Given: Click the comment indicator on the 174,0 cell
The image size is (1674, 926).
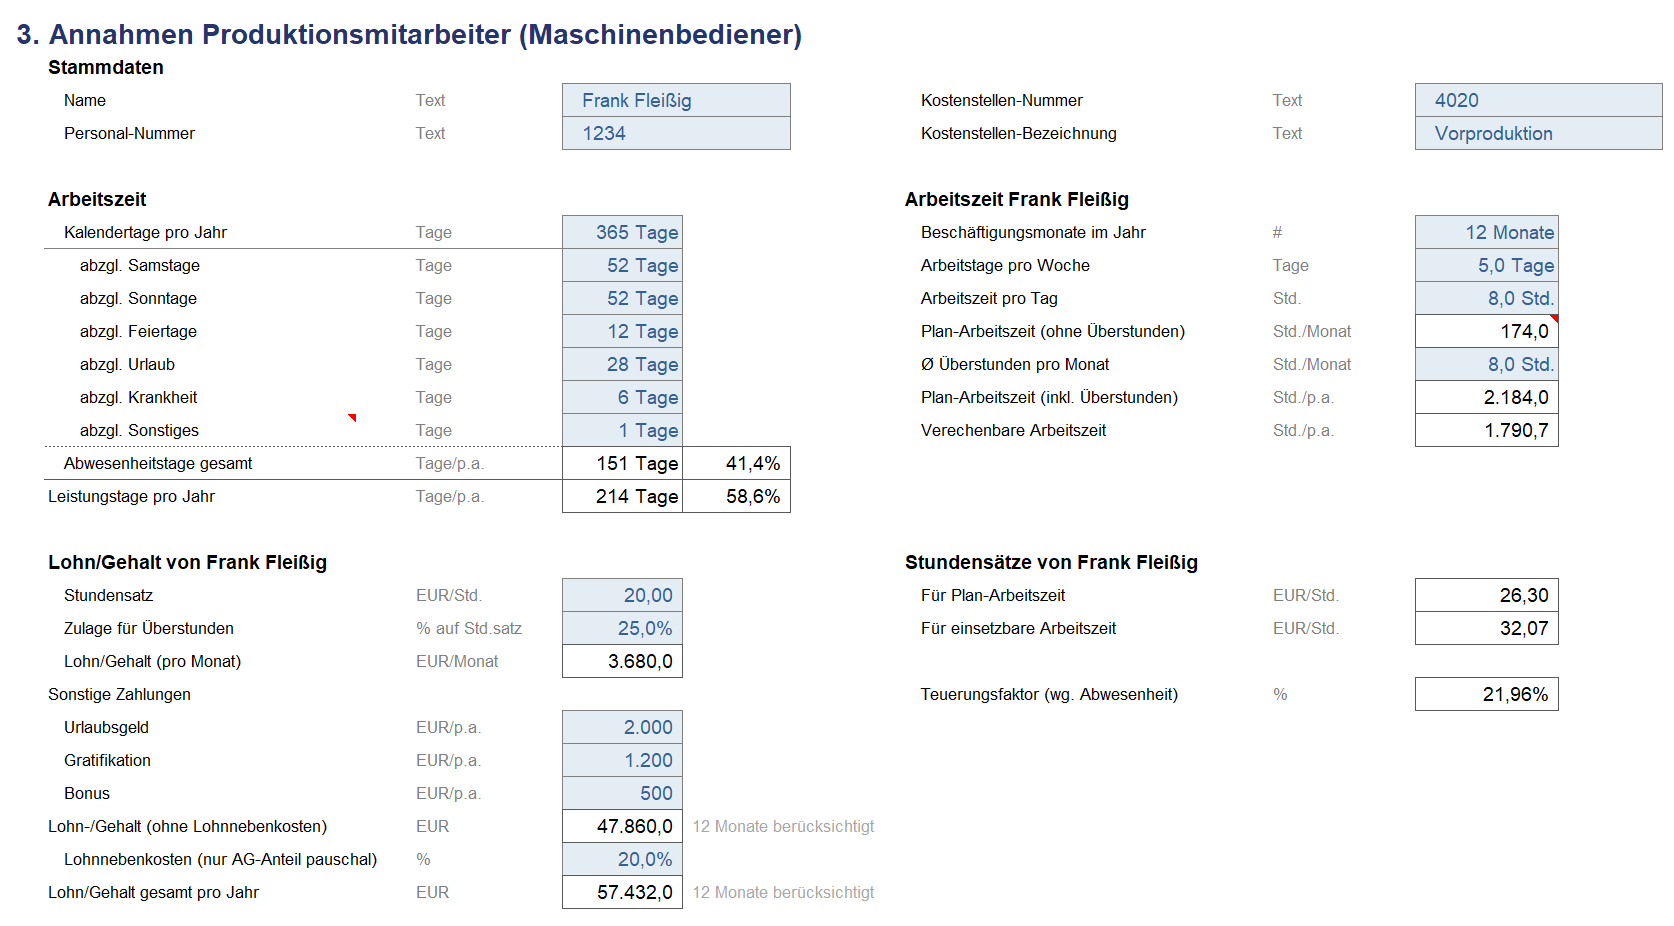Looking at the screenshot, I should click(1554, 318).
